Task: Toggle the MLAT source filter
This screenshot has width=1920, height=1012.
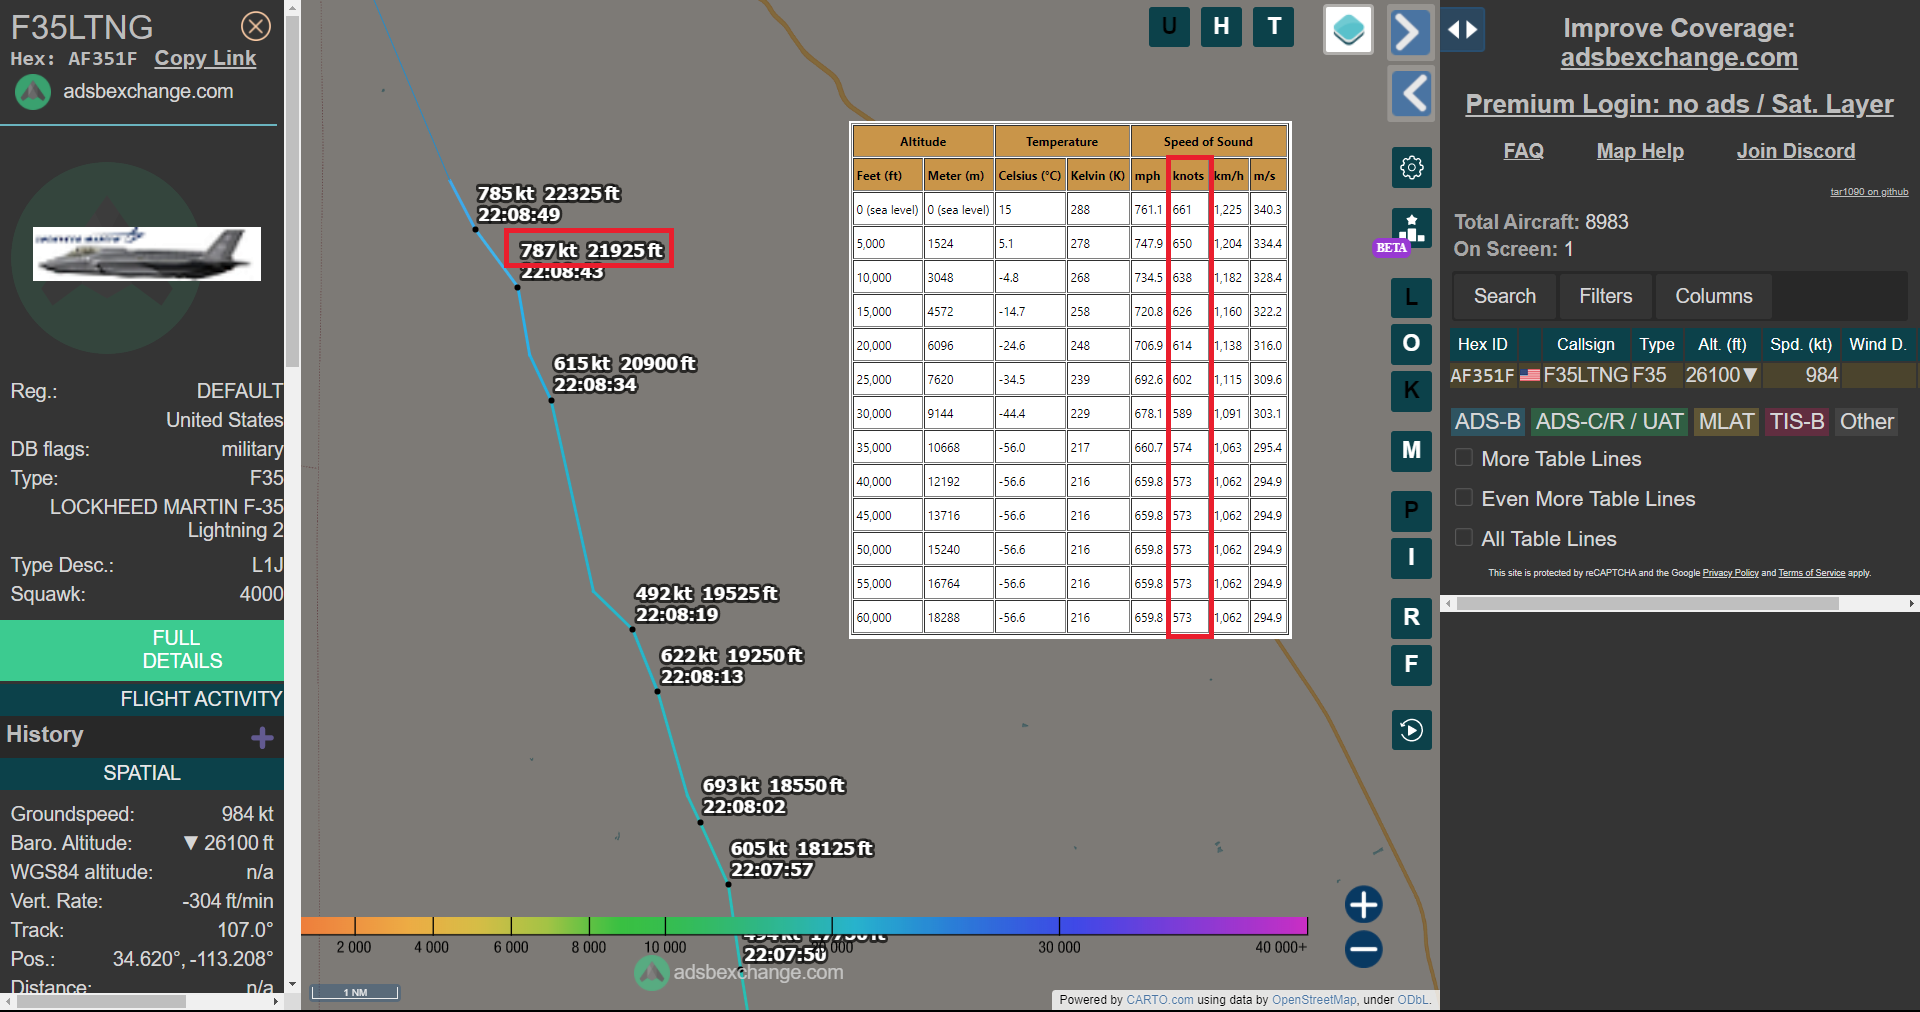Action: click(1726, 422)
